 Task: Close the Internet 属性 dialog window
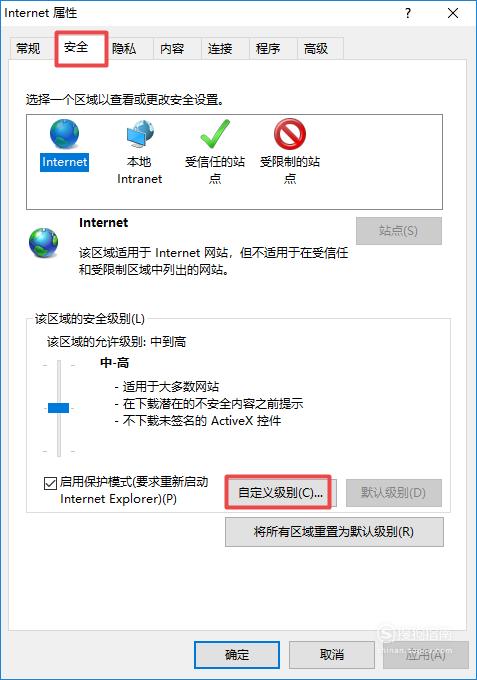point(453,13)
